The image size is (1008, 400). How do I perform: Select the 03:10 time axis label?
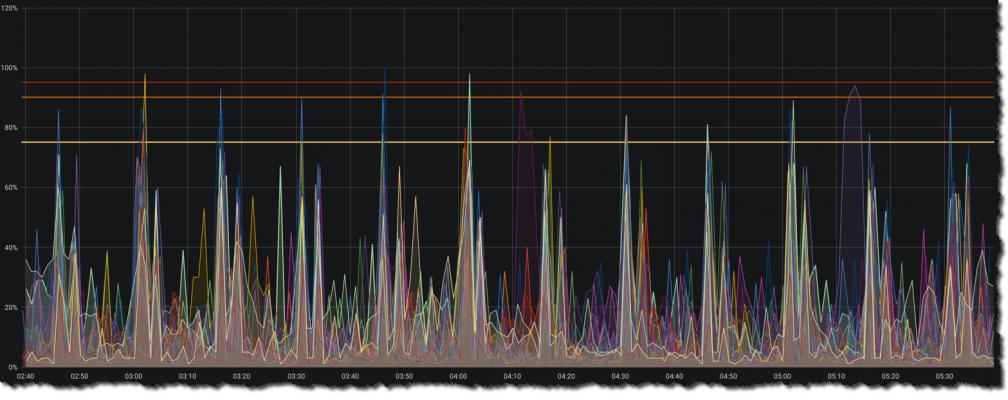coord(188,375)
